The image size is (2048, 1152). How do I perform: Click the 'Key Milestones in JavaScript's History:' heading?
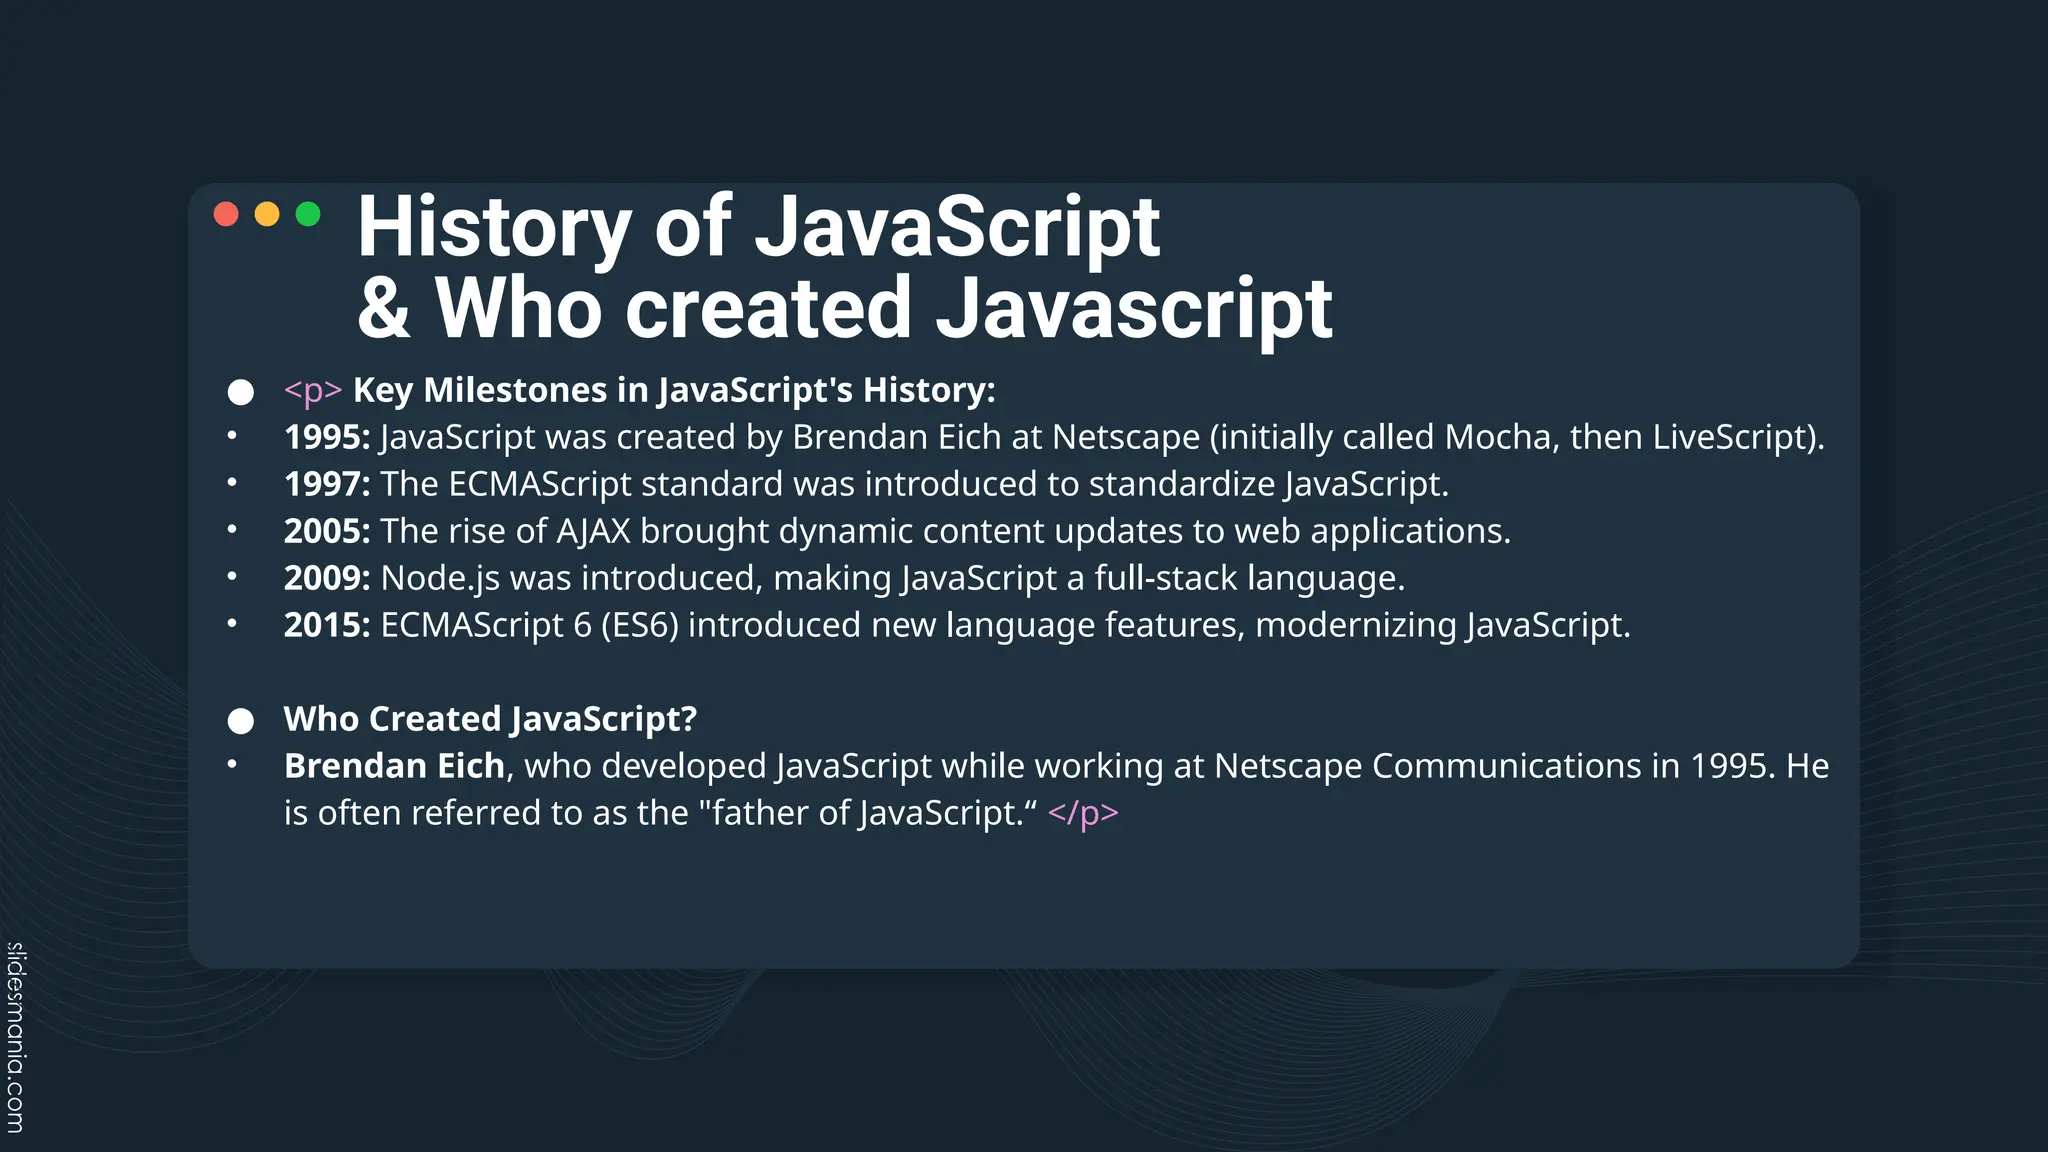pos(674,390)
